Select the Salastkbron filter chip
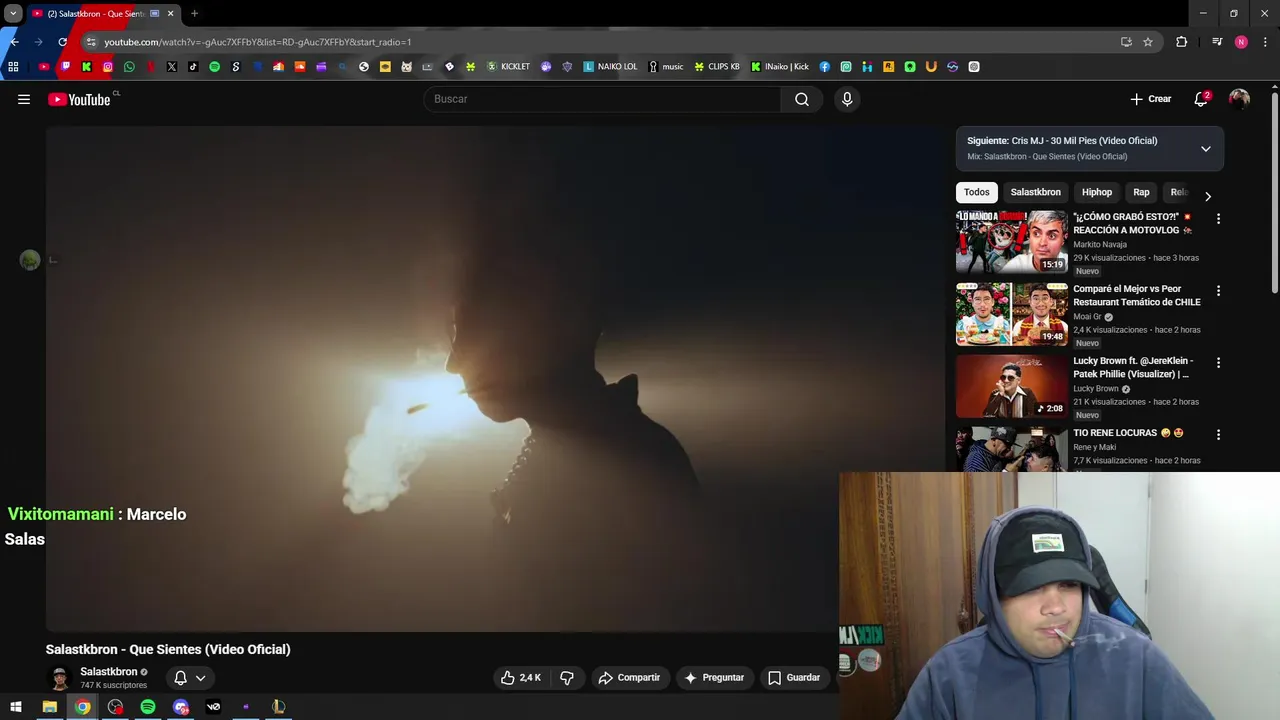This screenshot has width=1280, height=720. [x=1035, y=192]
